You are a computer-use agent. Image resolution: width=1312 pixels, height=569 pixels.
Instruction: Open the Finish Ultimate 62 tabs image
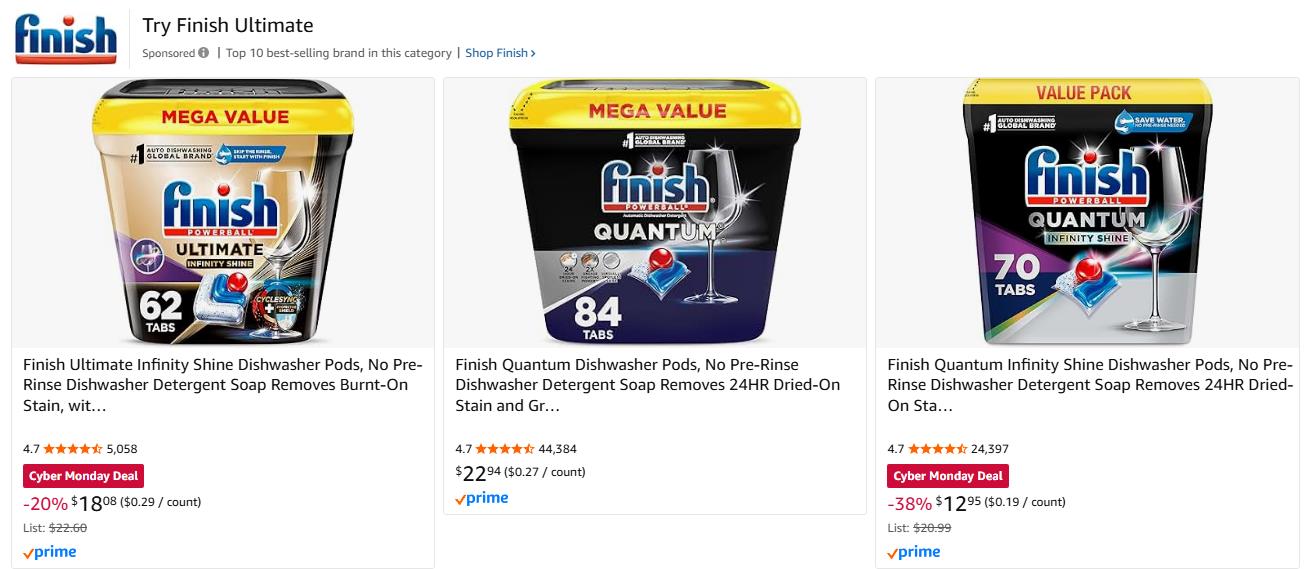point(223,213)
